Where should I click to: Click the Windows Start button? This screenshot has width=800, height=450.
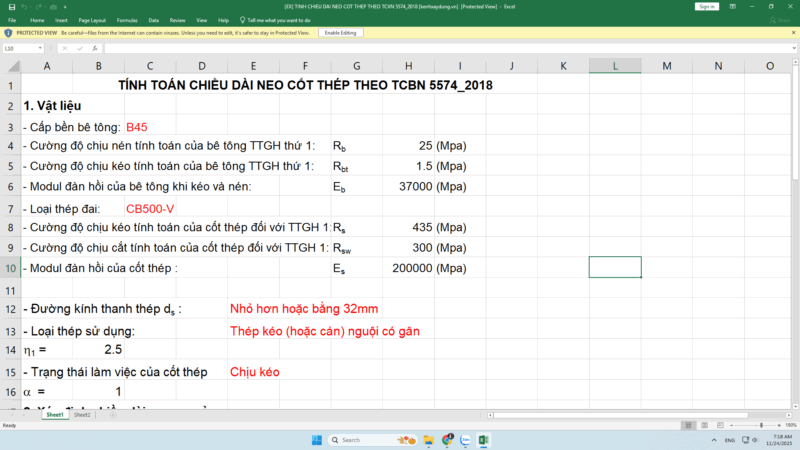pyautogui.click(x=318, y=440)
